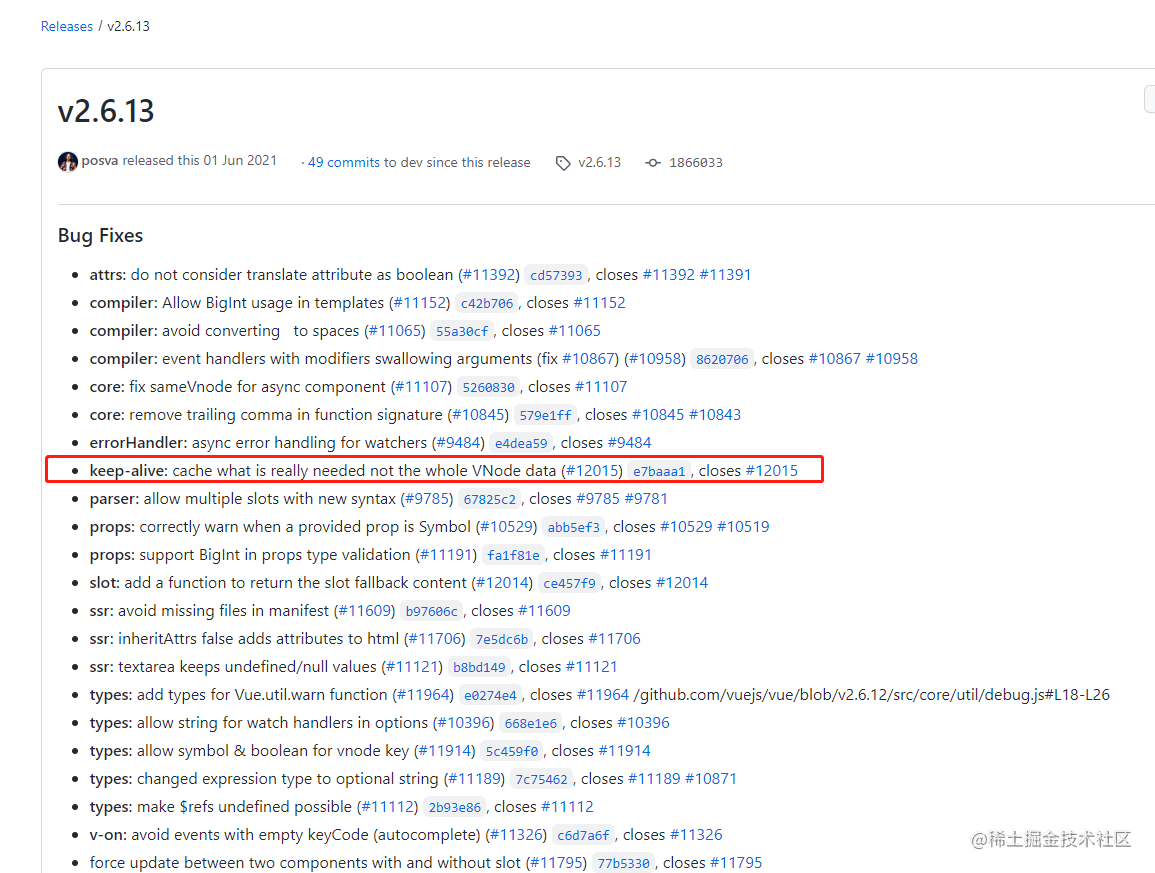Open issue #10519 link
1155x873 pixels.
tap(743, 527)
